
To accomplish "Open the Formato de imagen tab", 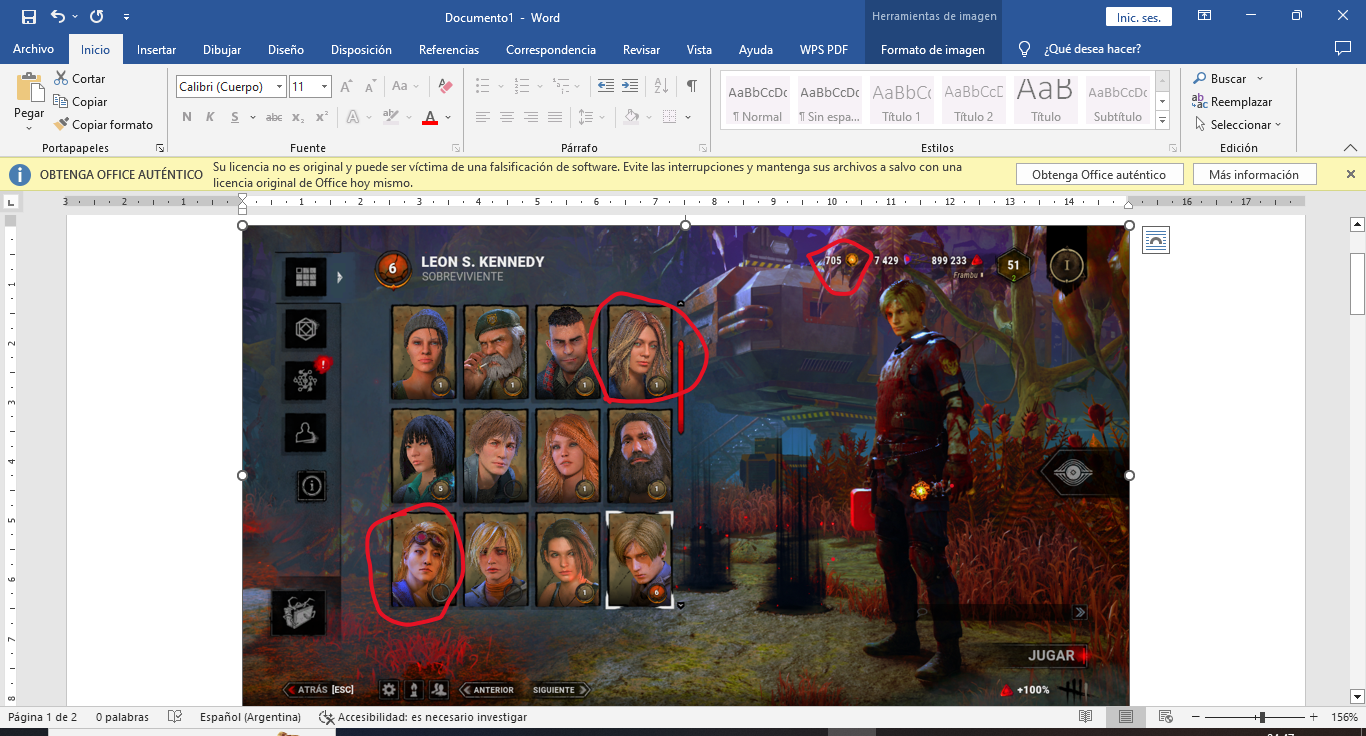I will pos(933,49).
